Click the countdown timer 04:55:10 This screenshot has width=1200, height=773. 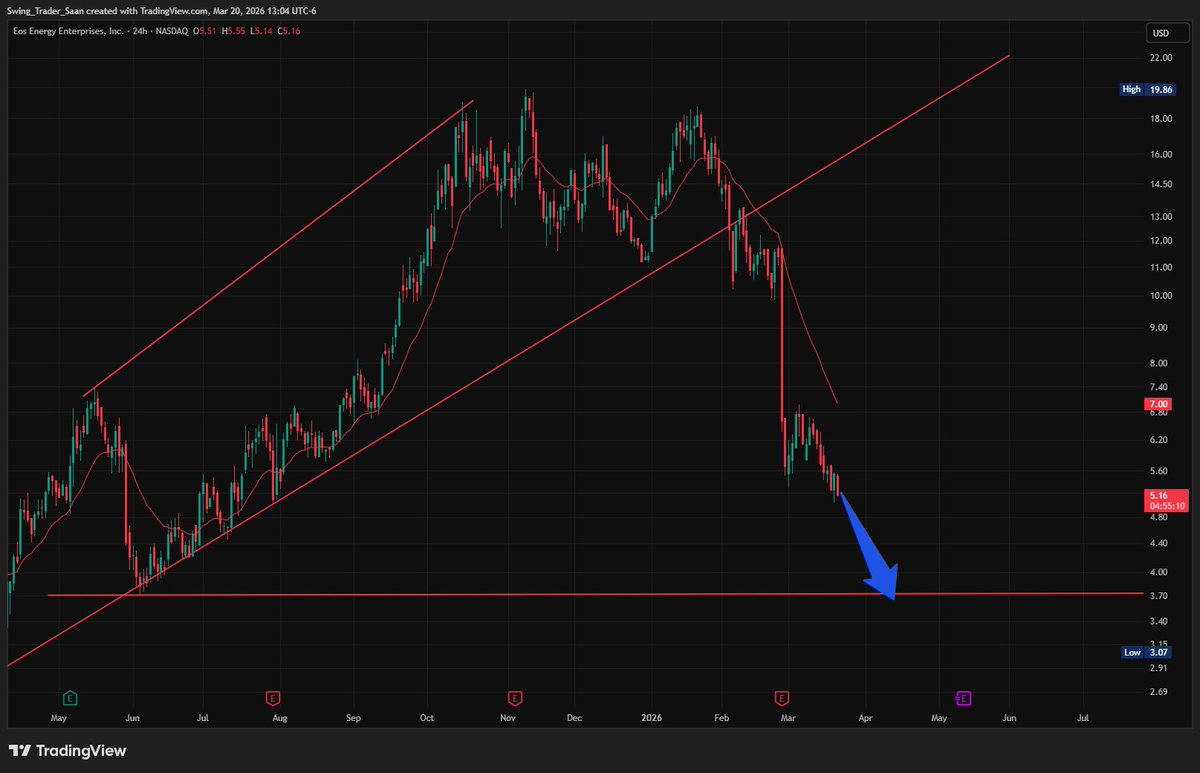point(1169,506)
